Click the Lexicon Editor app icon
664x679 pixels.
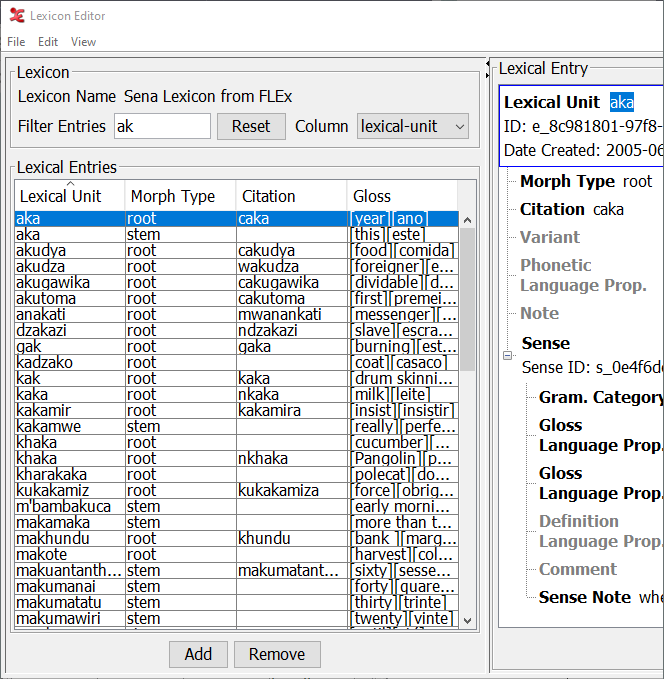pyautogui.click(x=17, y=16)
